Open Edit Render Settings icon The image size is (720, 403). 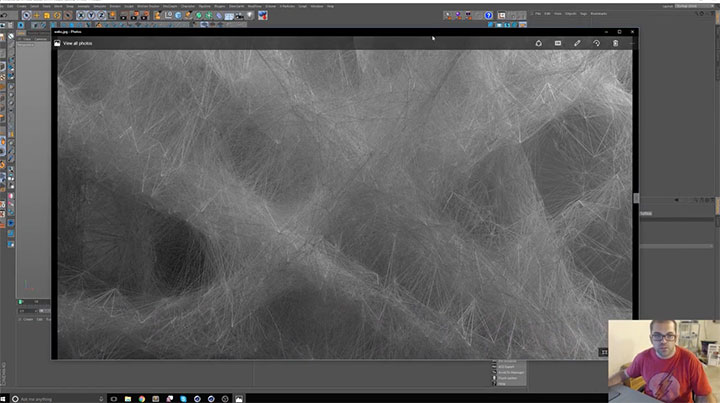[144, 16]
